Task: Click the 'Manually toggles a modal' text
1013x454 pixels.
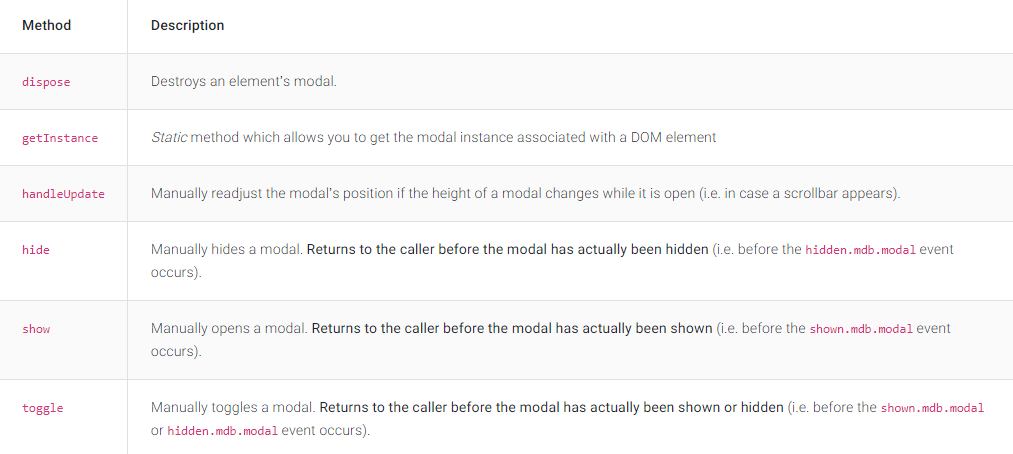Action: [233, 408]
